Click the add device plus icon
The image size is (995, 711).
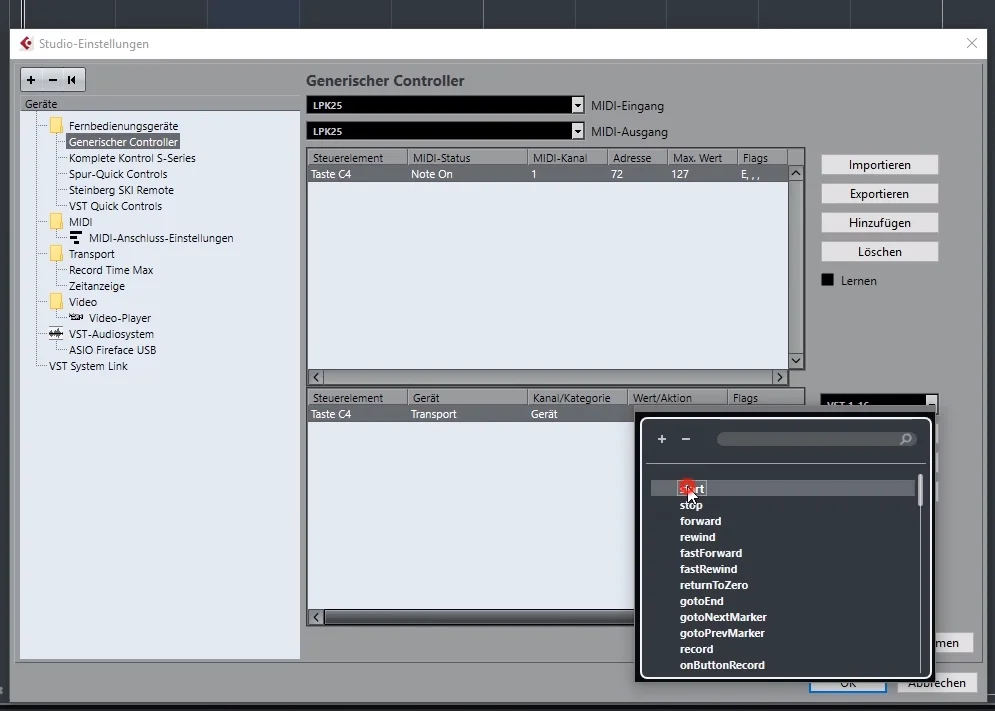pyautogui.click(x=31, y=80)
